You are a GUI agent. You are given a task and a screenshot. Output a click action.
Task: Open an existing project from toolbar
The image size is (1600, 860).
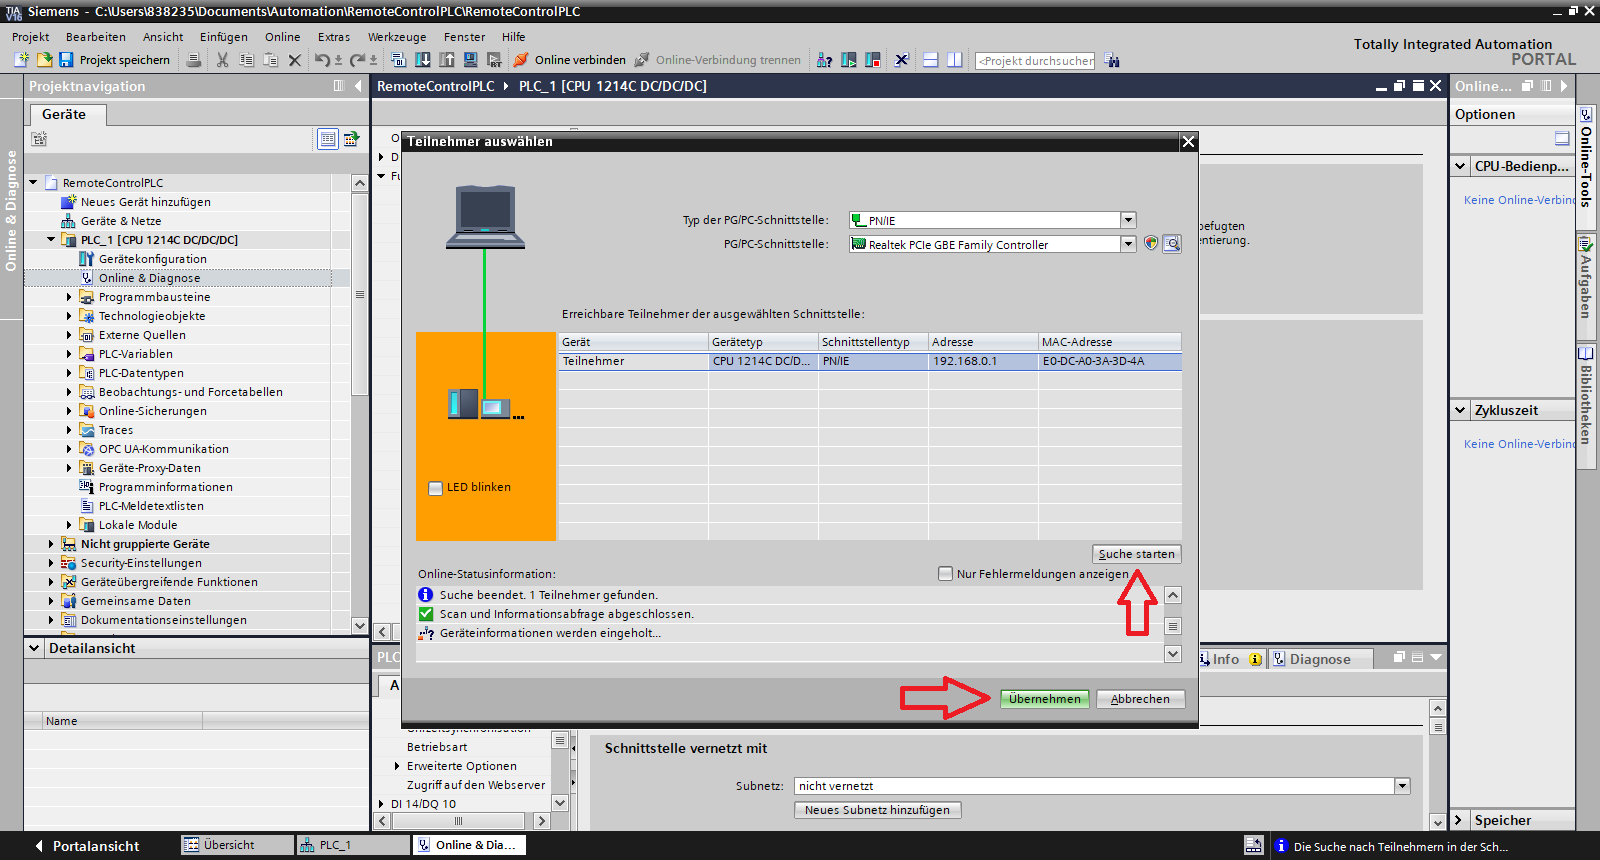tap(44, 60)
